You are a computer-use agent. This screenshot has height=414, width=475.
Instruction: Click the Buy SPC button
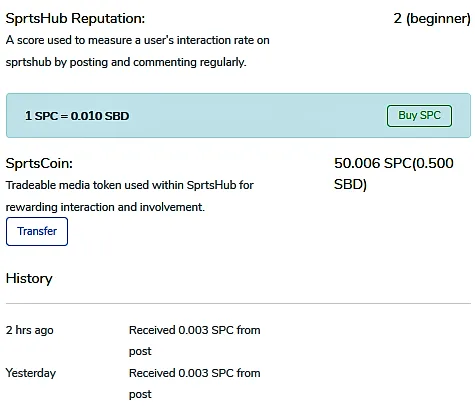pyautogui.click(x=419, y=116)
